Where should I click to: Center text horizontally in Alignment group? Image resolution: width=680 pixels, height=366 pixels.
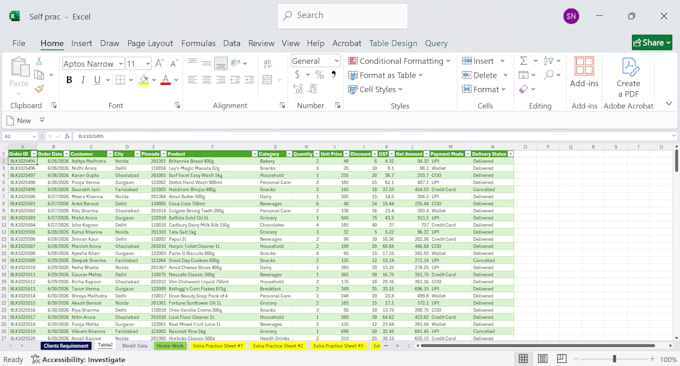tap(206, 80)
